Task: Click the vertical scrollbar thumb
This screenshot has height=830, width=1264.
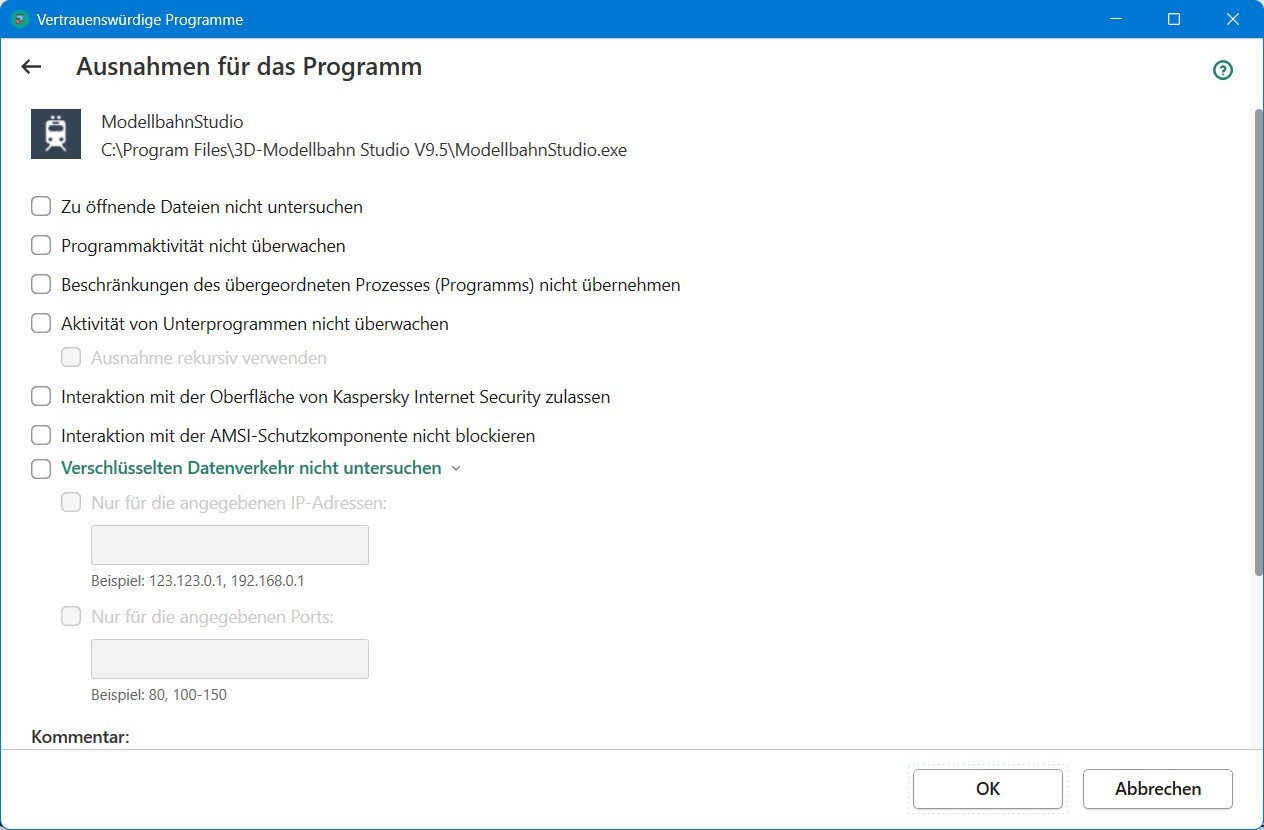Action: (x=1258, y=342)
